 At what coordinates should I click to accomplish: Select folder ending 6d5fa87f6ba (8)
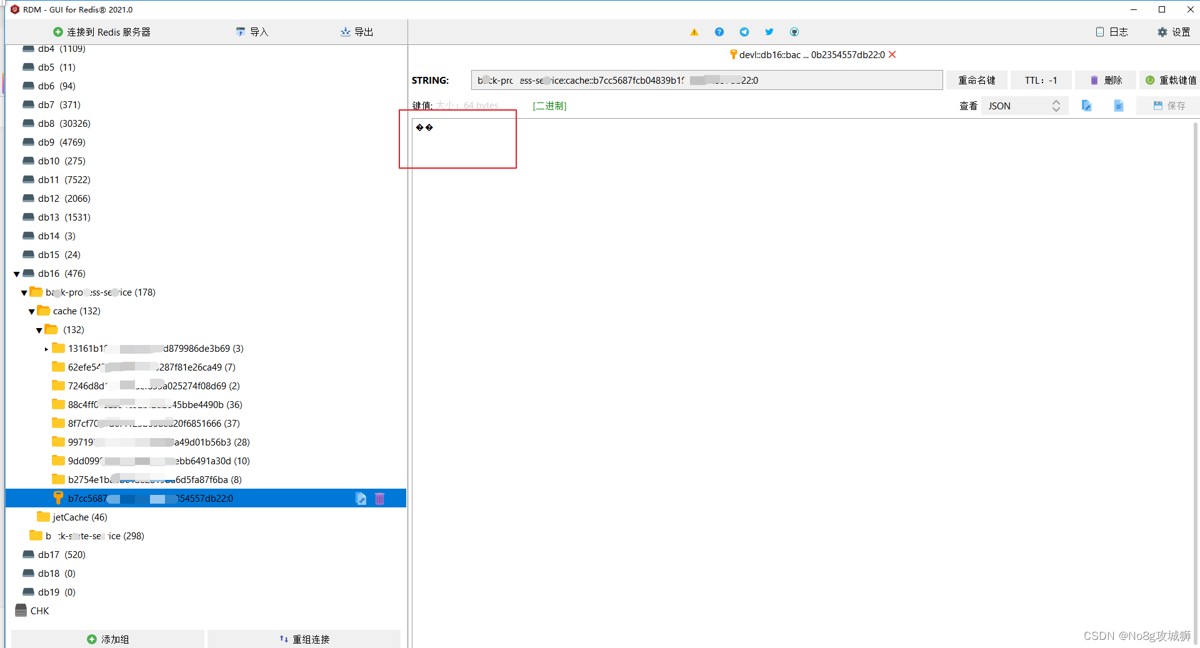click(147, 480)
